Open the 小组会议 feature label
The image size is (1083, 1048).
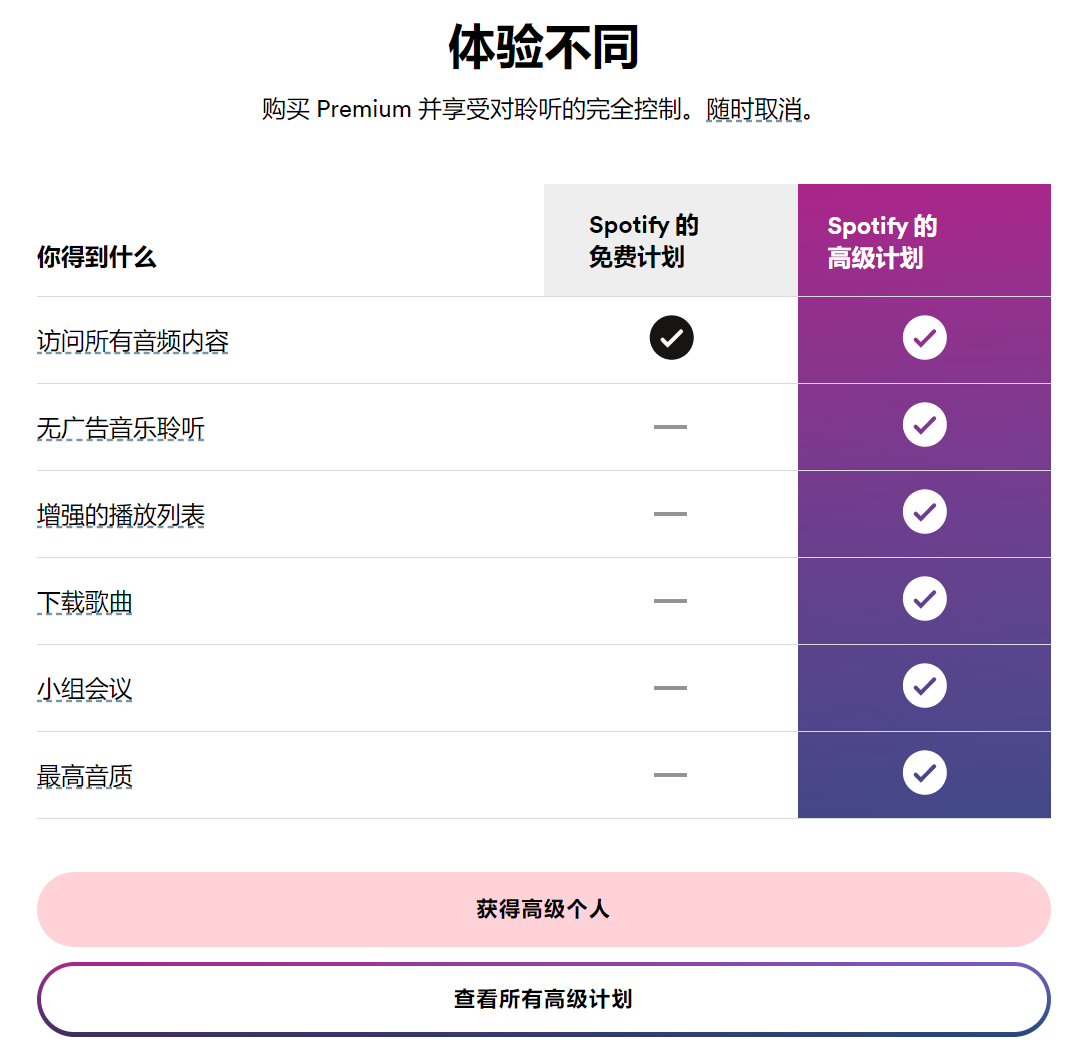(x=85, y=690)
